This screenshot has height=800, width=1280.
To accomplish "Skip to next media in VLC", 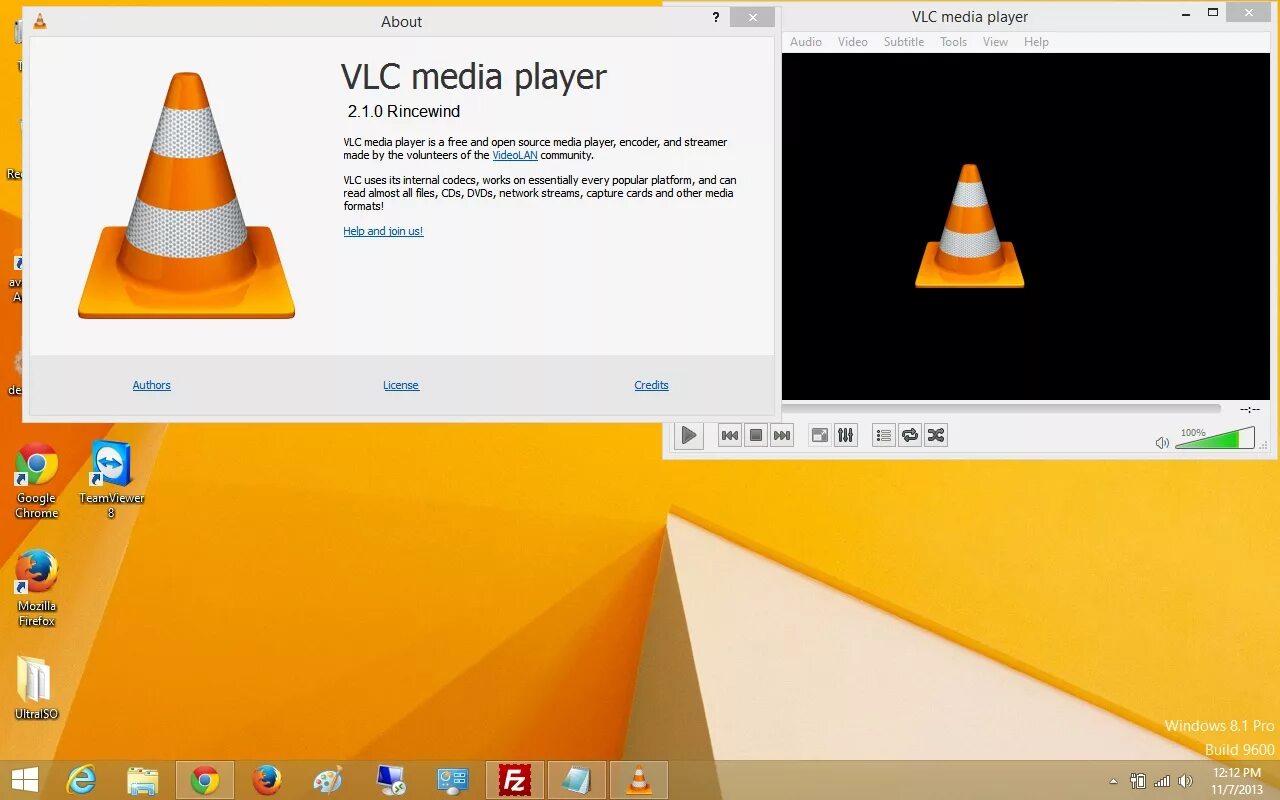I will pyautogui.click(x=782, y=435).
